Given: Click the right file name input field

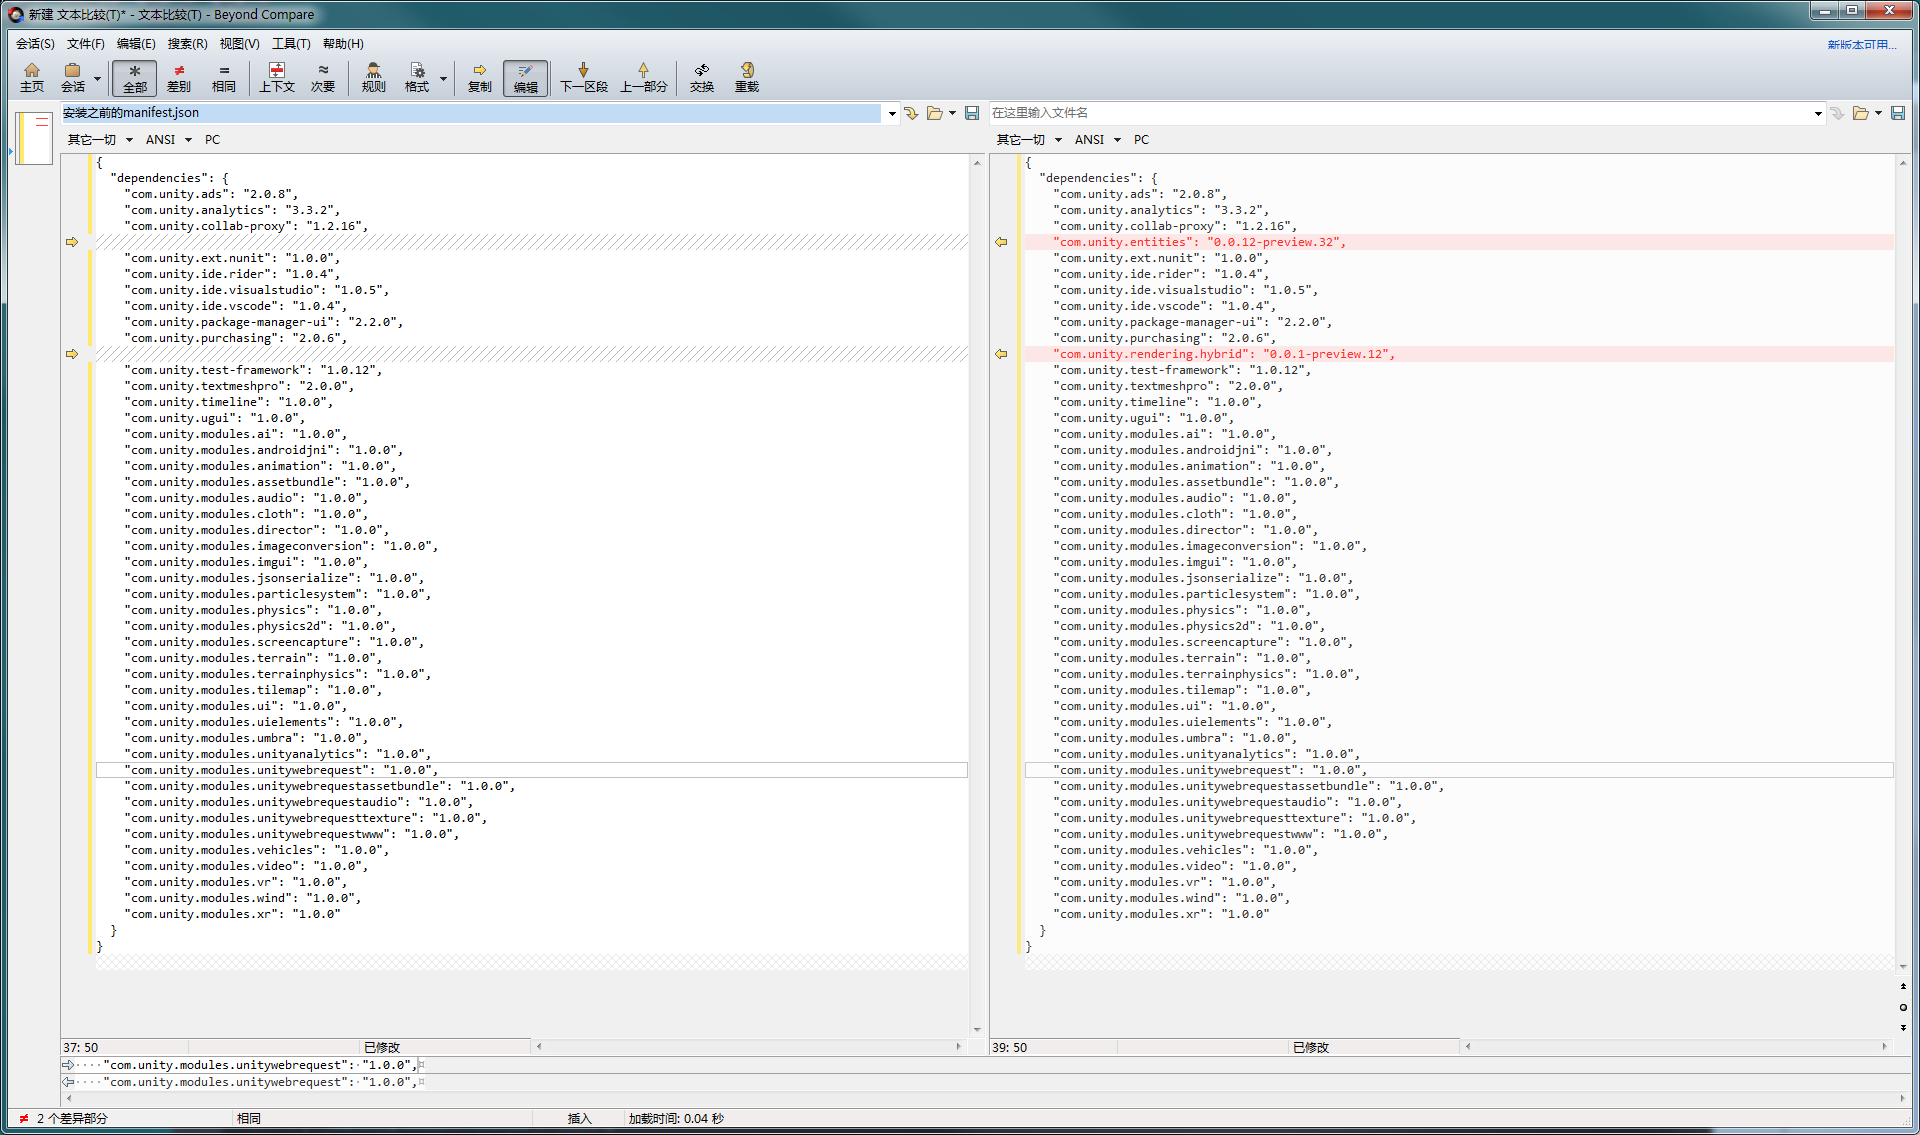Looking at the screenshot, I should coord(1400,113).
